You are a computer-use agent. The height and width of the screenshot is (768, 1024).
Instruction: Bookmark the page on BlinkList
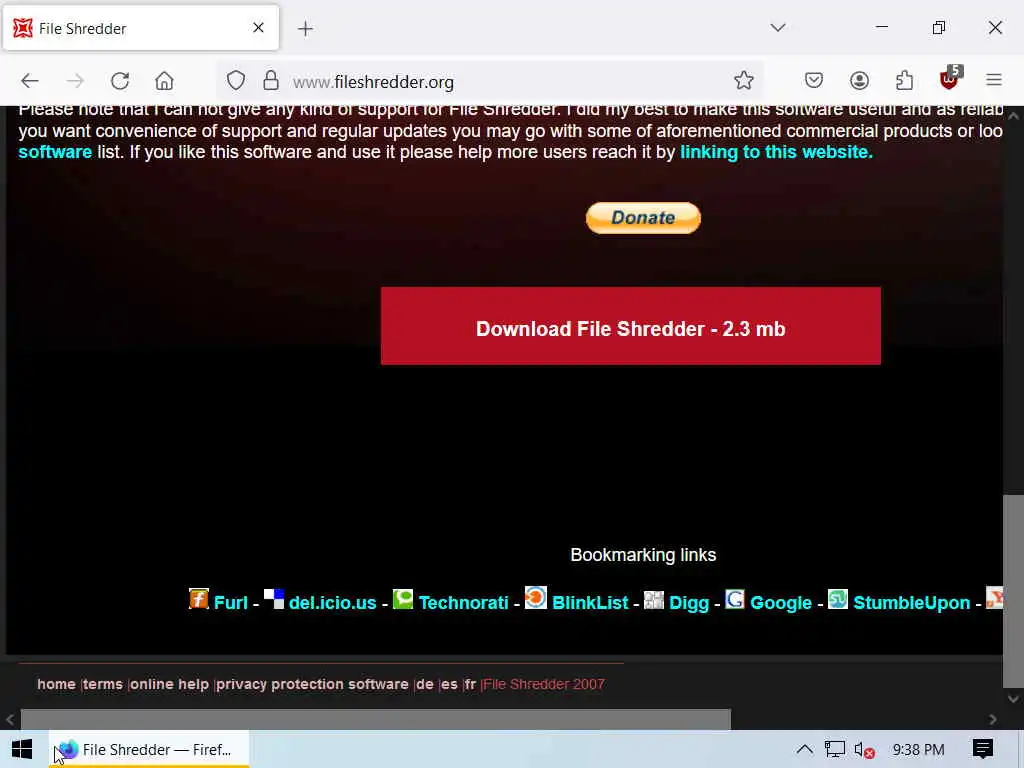pyautogui.click(x=590, y=603)
